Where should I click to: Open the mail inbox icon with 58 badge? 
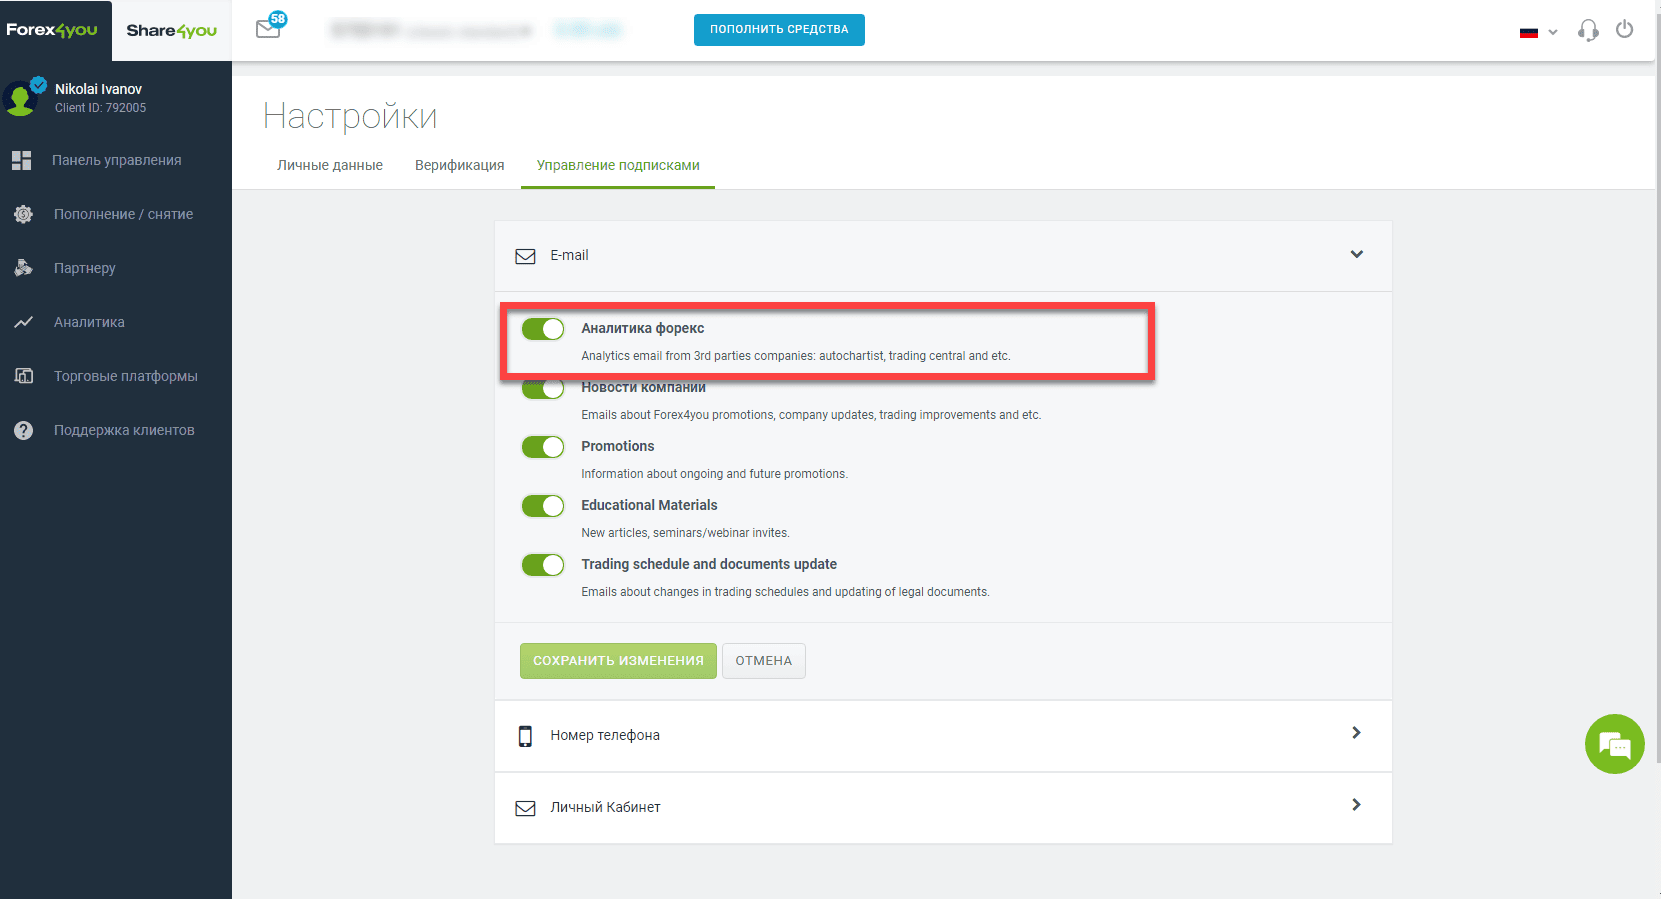[269, 27]
